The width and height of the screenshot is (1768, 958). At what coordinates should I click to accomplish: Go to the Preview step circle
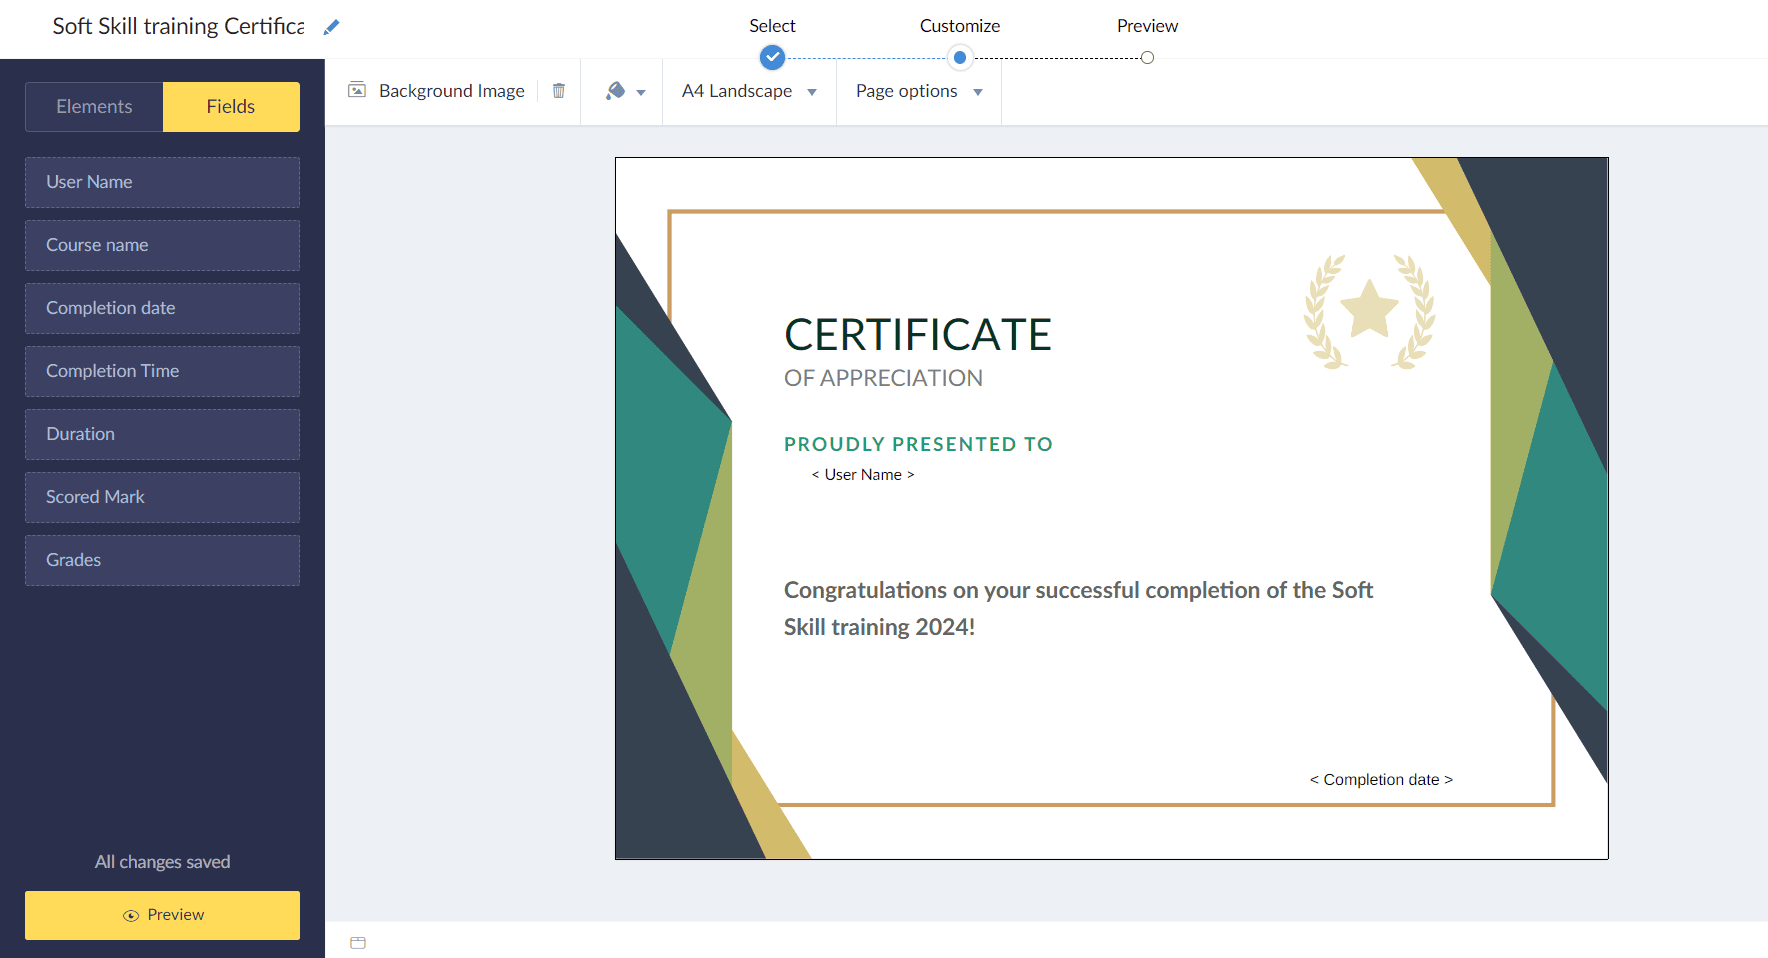tap(1147, 58)
